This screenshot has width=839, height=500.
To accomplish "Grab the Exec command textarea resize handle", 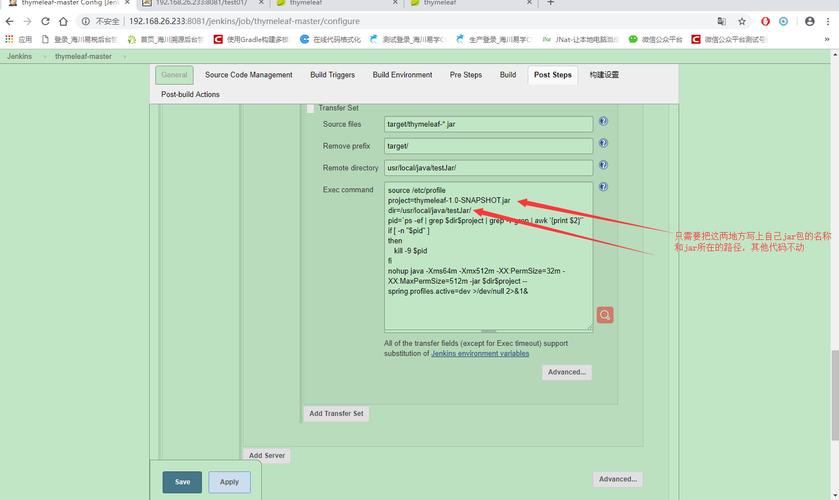I will tap(489, 331).
